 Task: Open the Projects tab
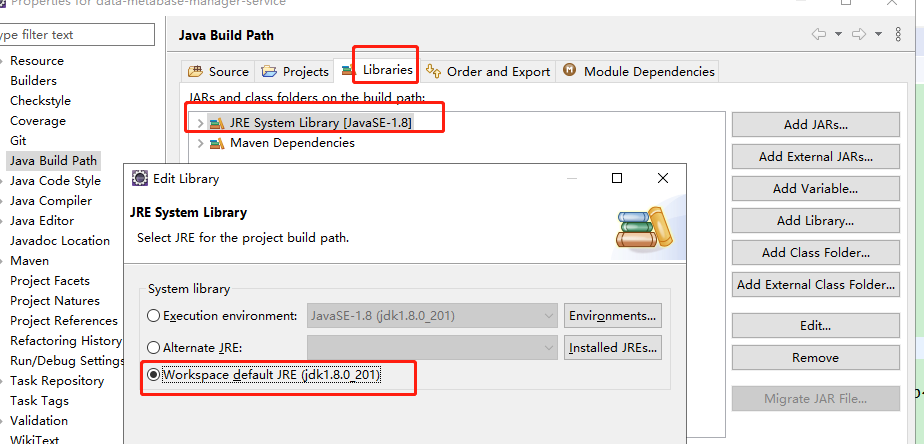(294, 72)
